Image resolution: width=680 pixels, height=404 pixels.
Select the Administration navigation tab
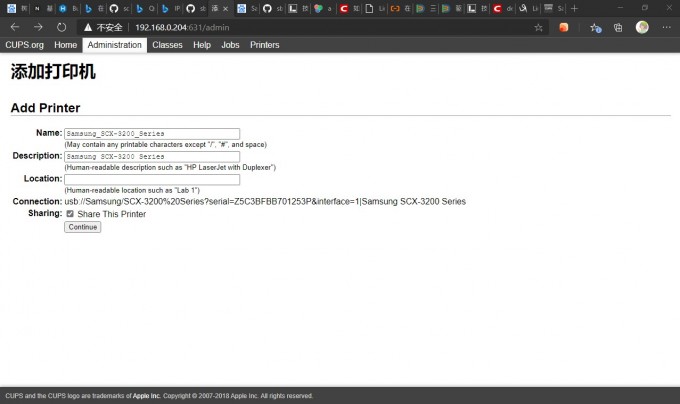(114, 45)
